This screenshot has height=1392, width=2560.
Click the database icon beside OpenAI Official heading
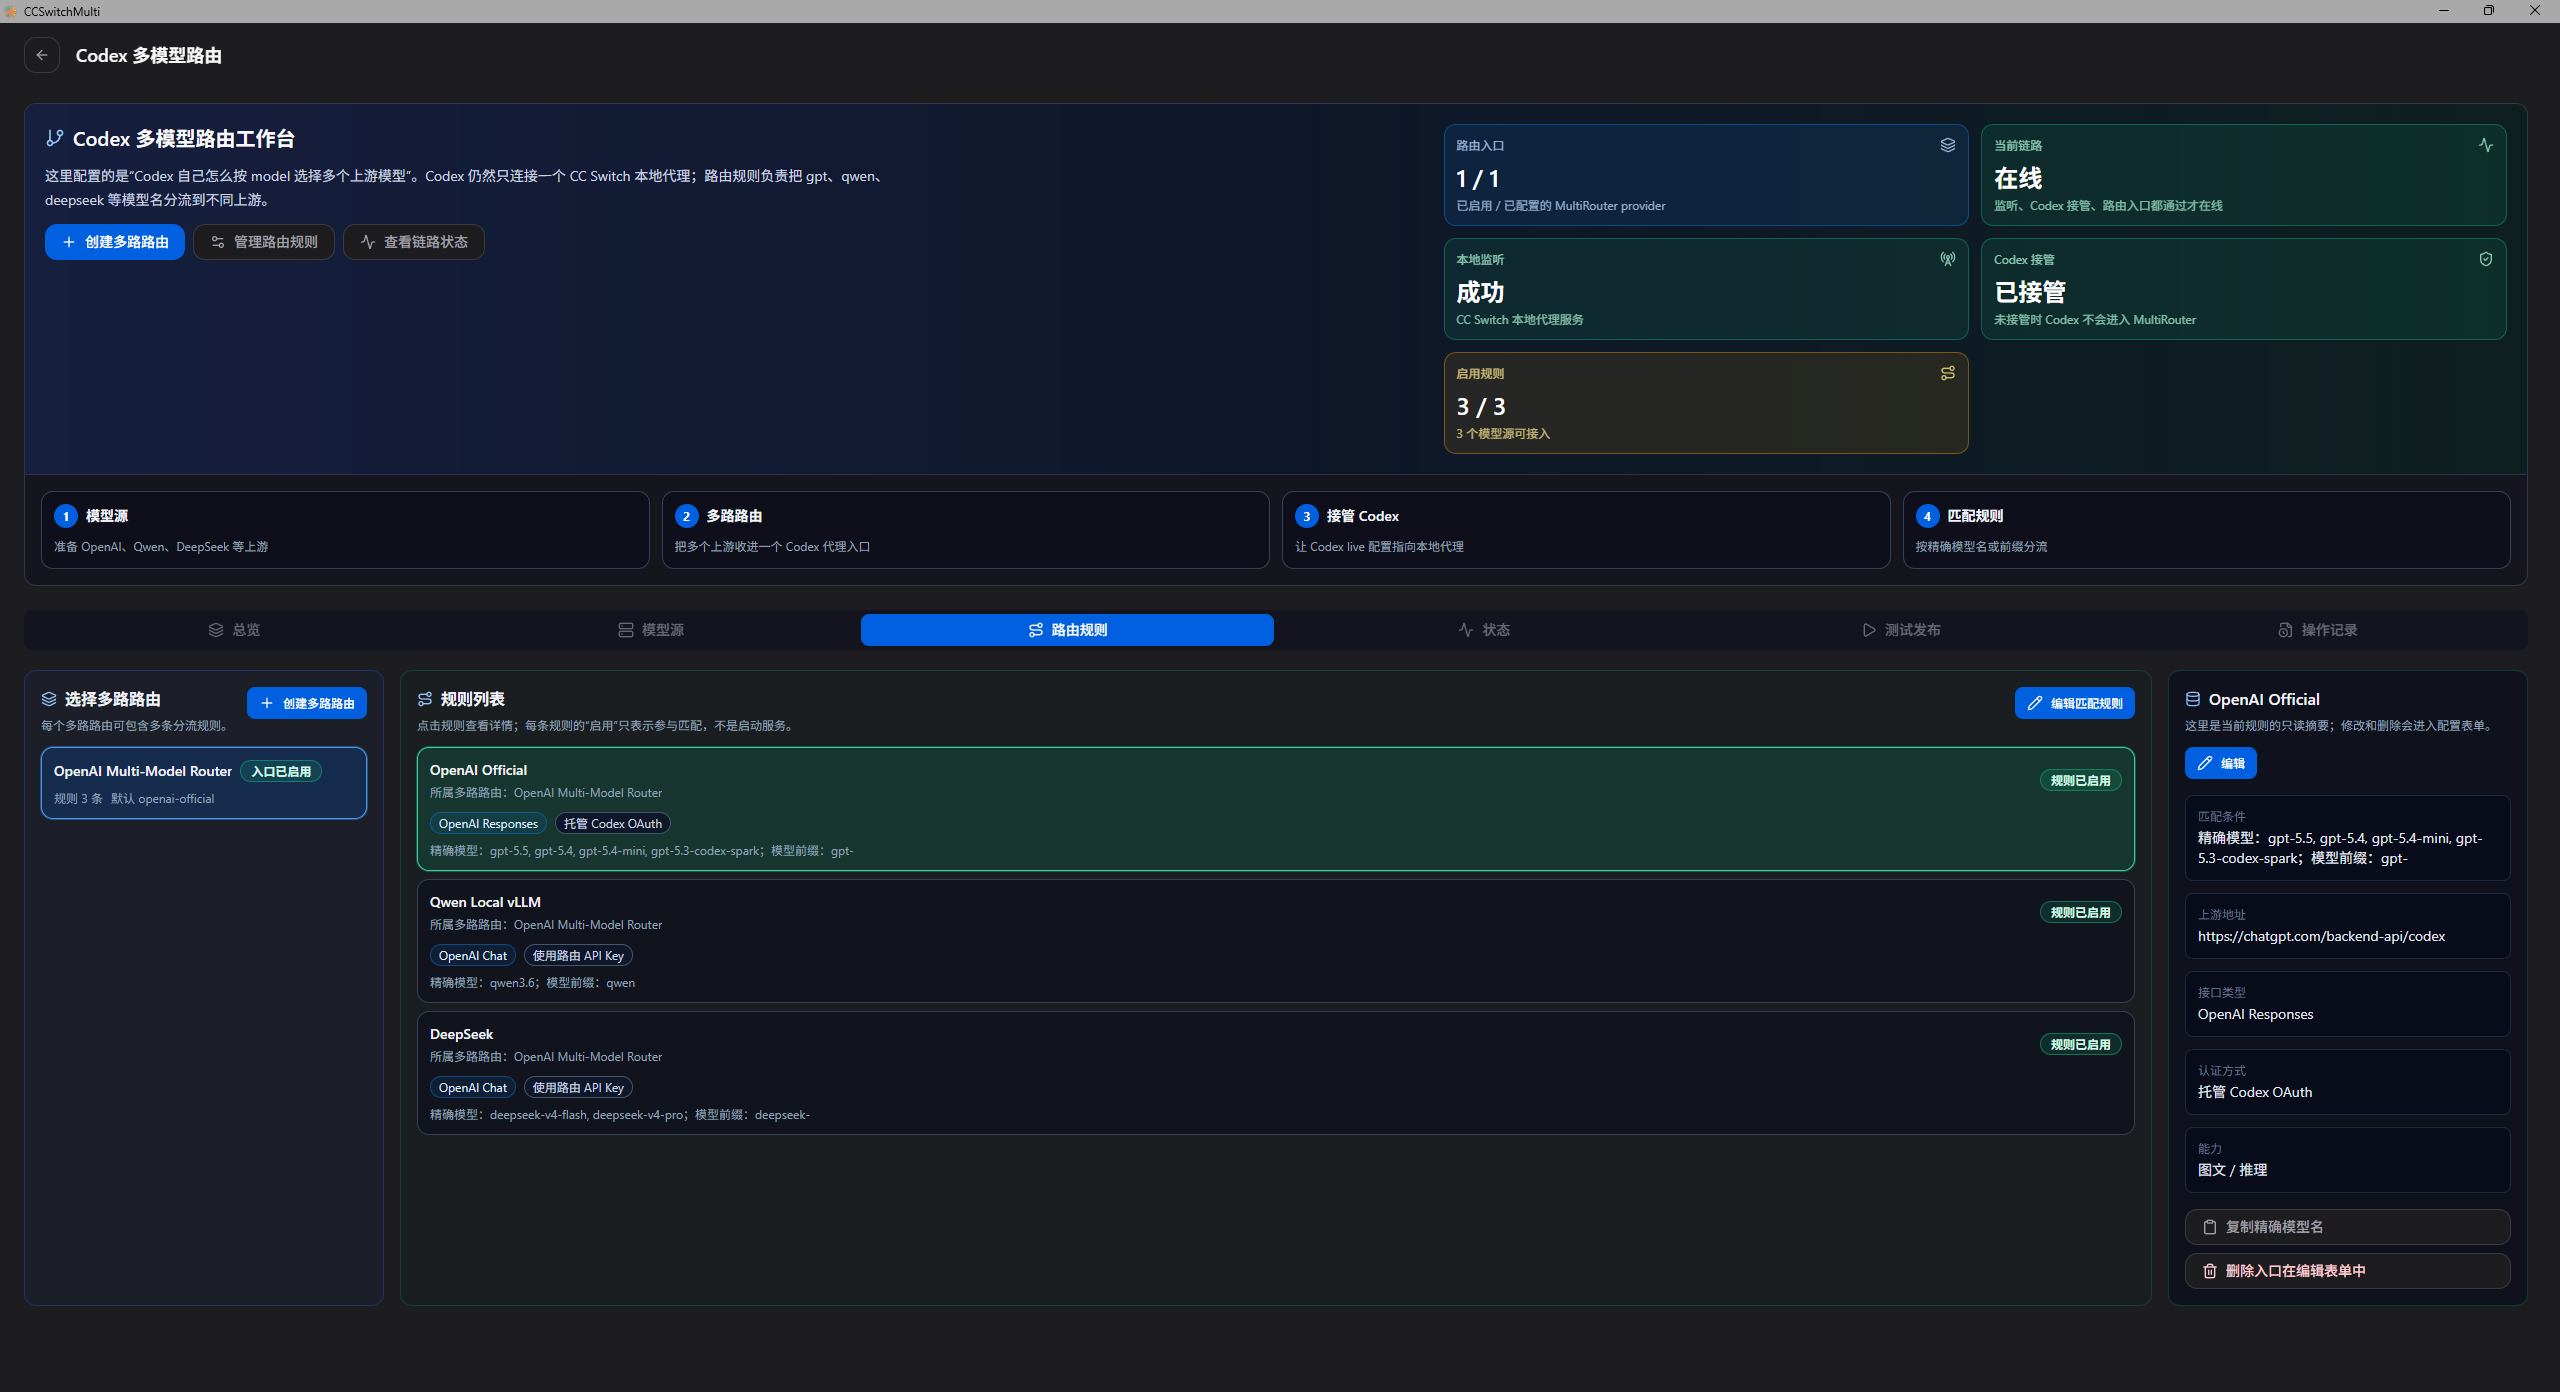2193,699
